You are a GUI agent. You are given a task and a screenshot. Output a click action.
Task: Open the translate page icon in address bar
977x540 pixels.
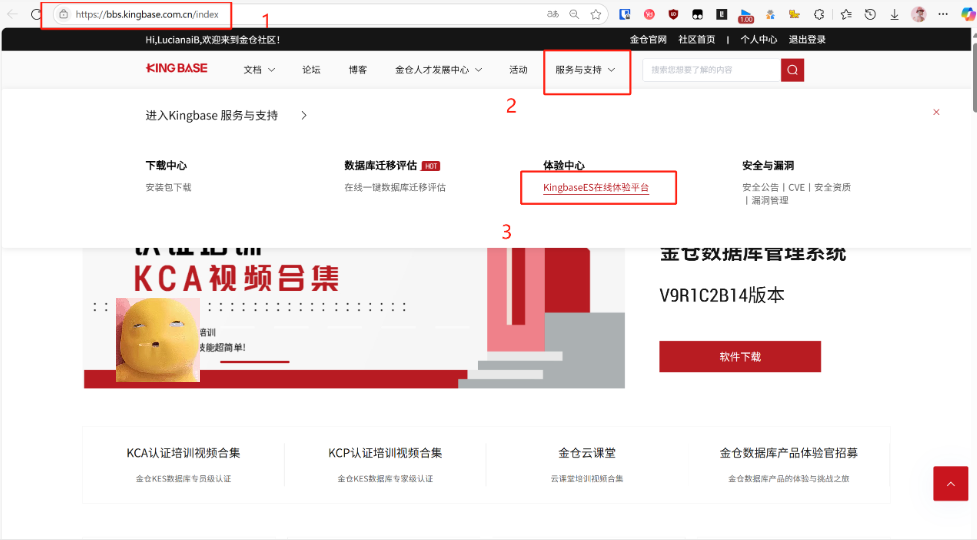tap(553, 14)
